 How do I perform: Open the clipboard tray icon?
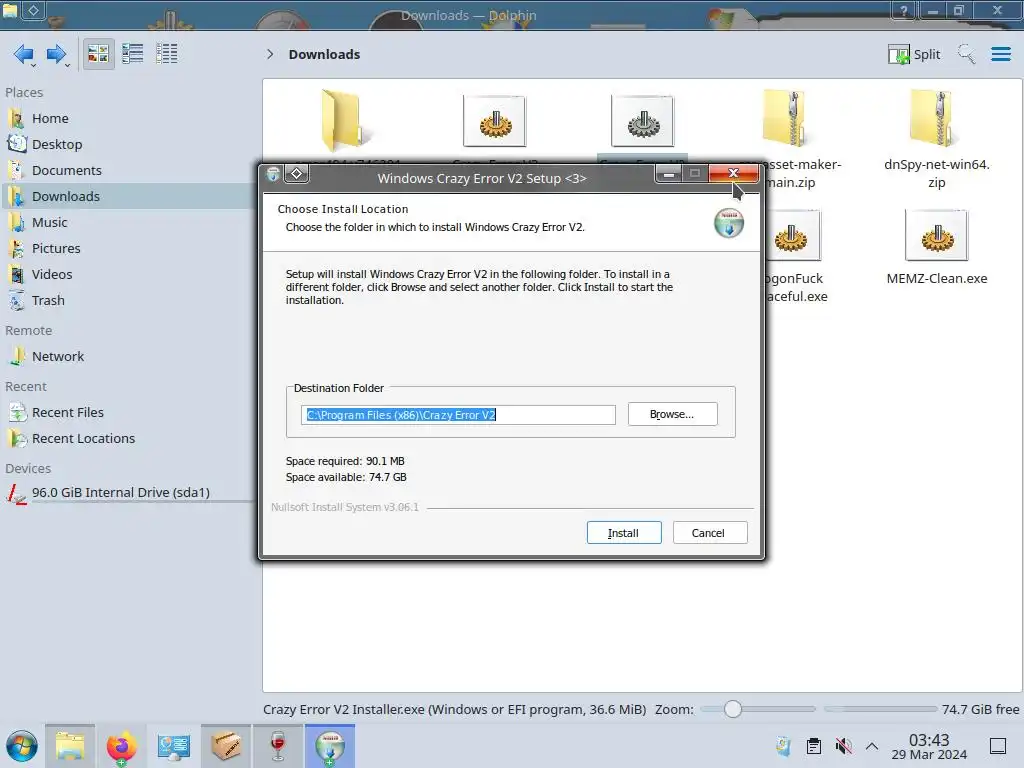click(x=814, y=746)
